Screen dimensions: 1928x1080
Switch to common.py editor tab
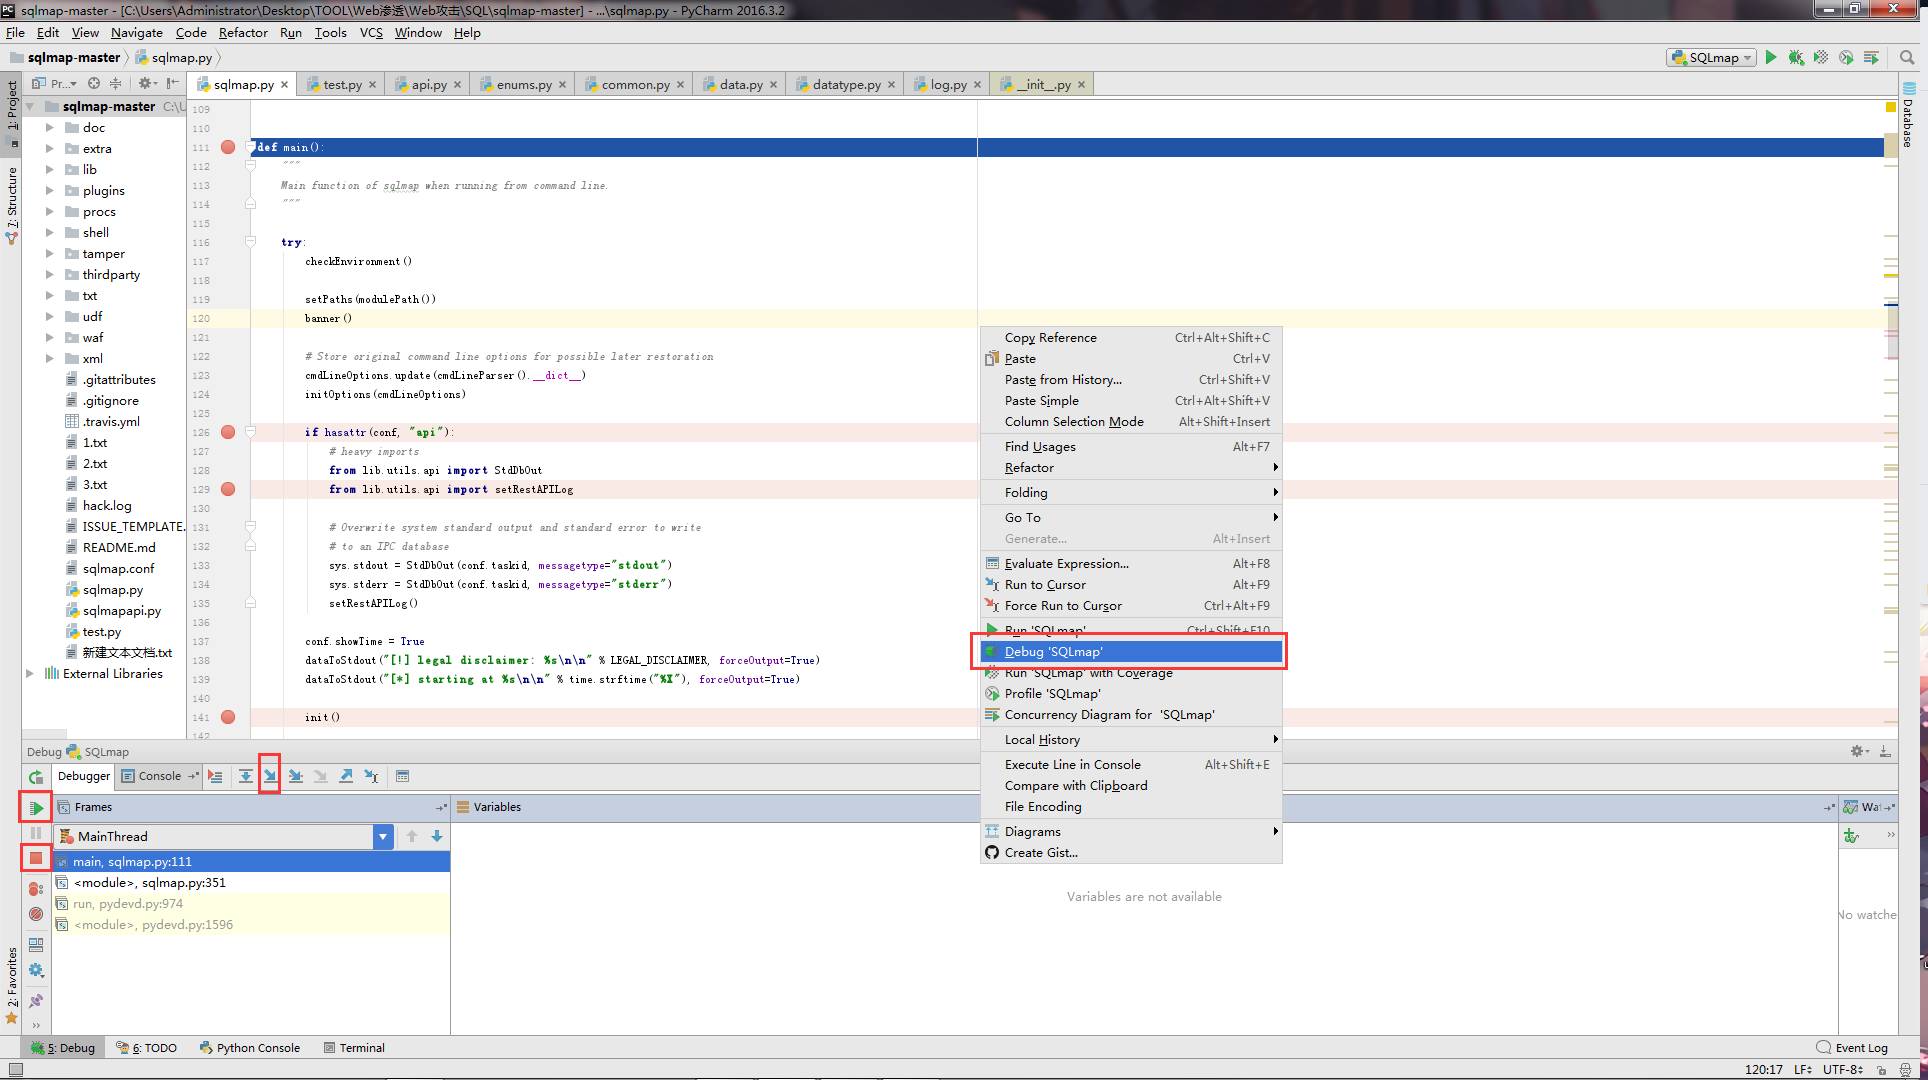pyautogui.click(x=635, y=85)
